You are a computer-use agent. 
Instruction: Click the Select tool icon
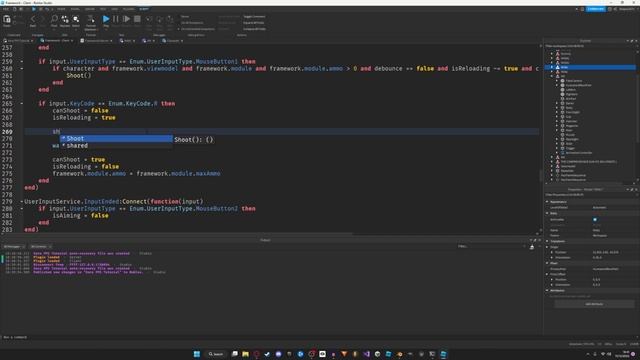click(x=76, y=19)
